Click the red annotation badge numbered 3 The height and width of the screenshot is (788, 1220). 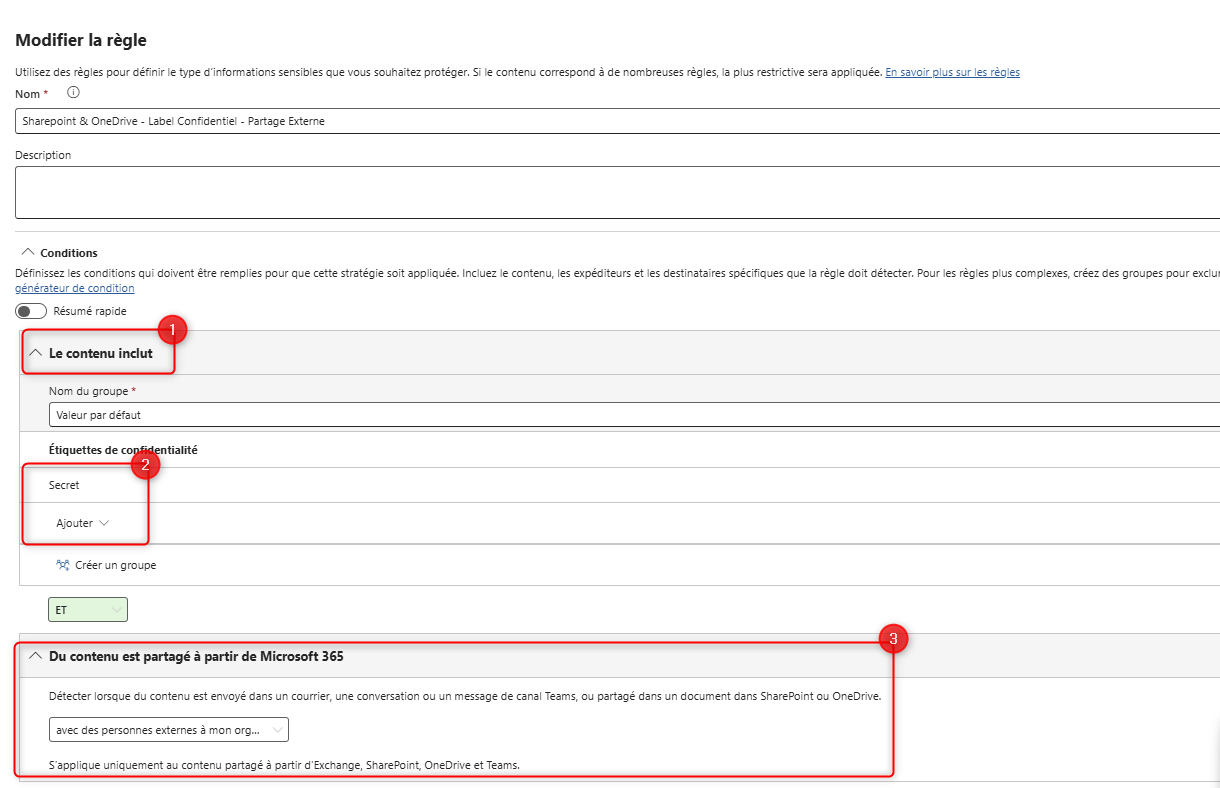(893, 639)
